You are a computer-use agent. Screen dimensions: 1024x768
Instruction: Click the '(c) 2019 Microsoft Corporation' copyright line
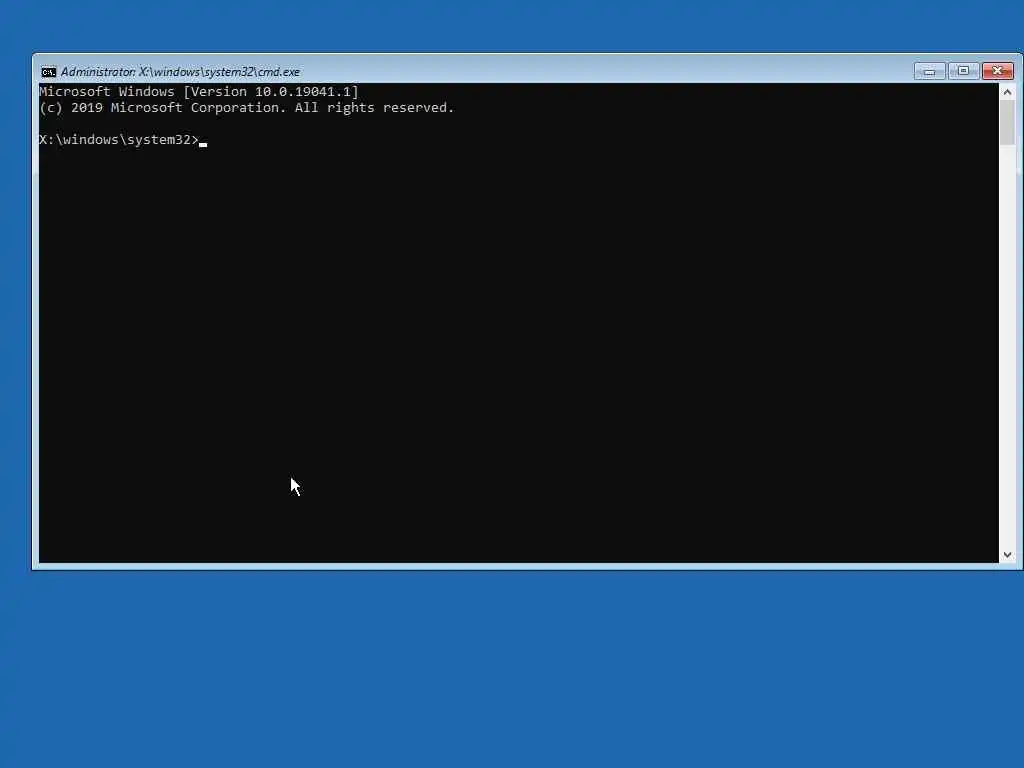247,108
